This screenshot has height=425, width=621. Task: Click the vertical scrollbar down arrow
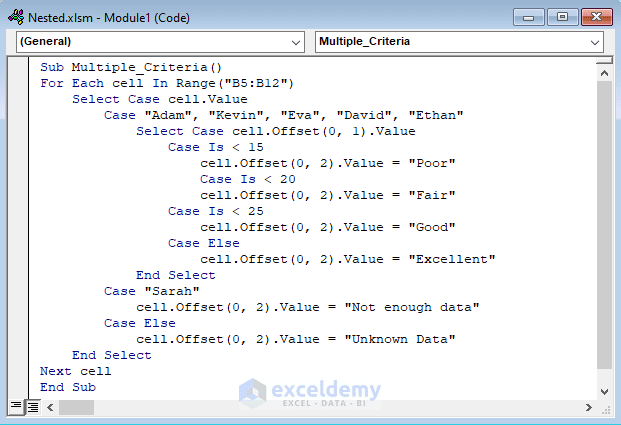point(604,392)
